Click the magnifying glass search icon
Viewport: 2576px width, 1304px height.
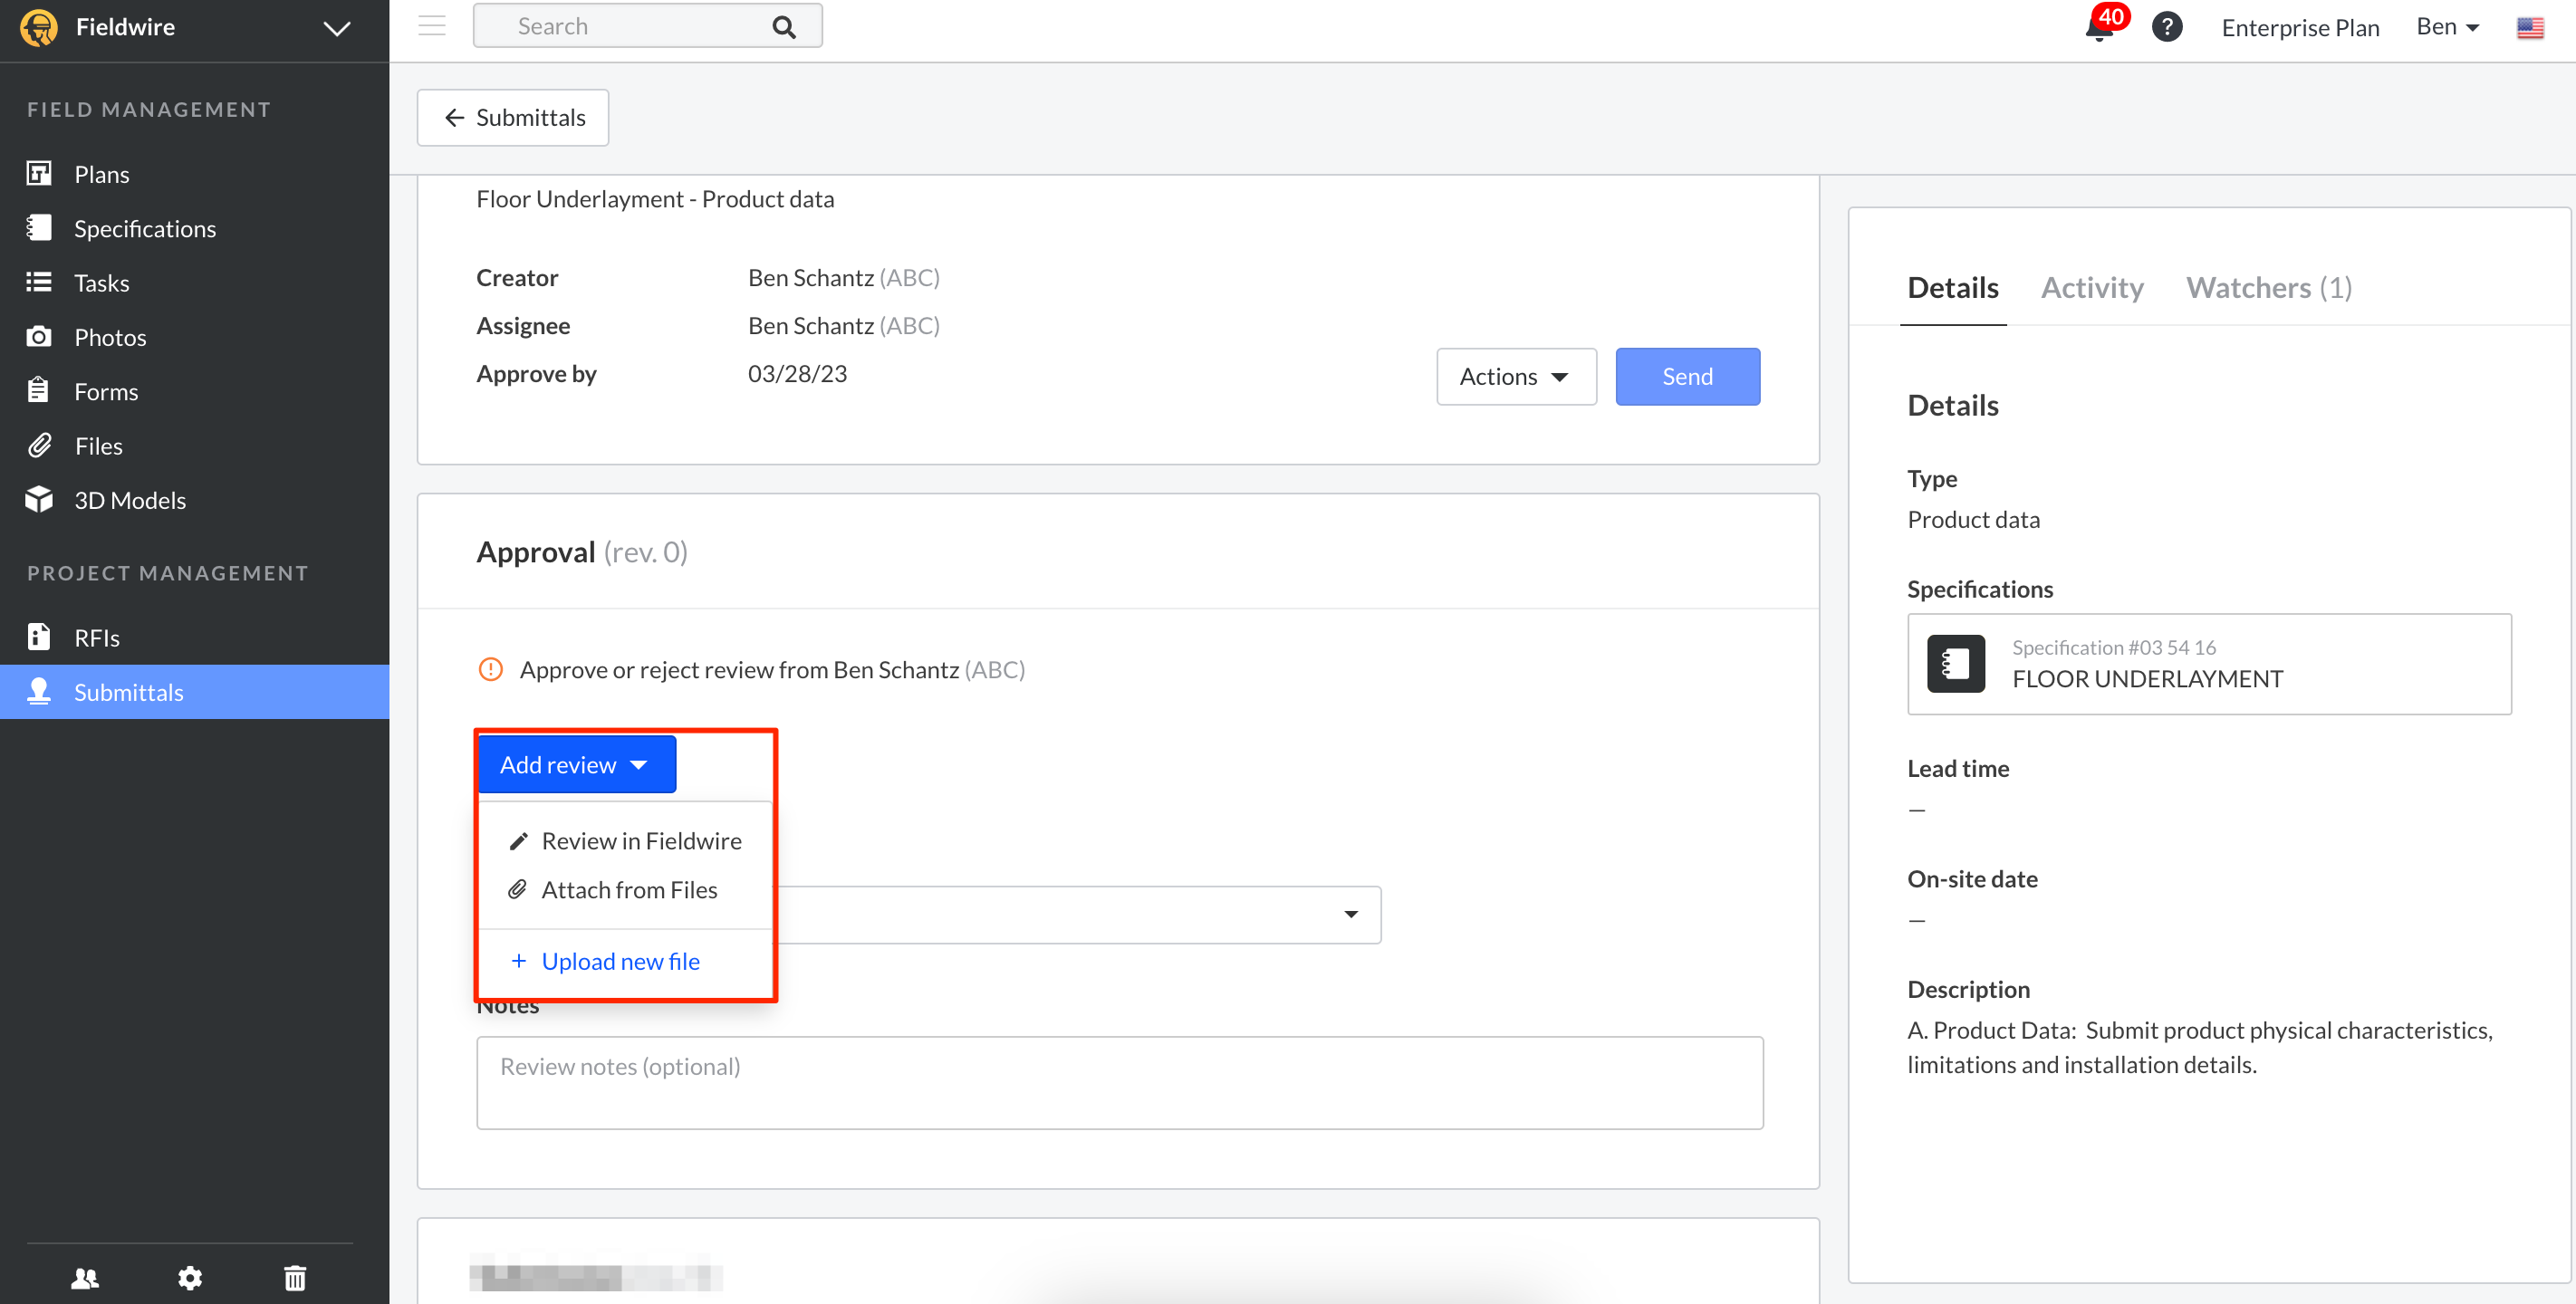pyautogui.click(x=784, y=27)
